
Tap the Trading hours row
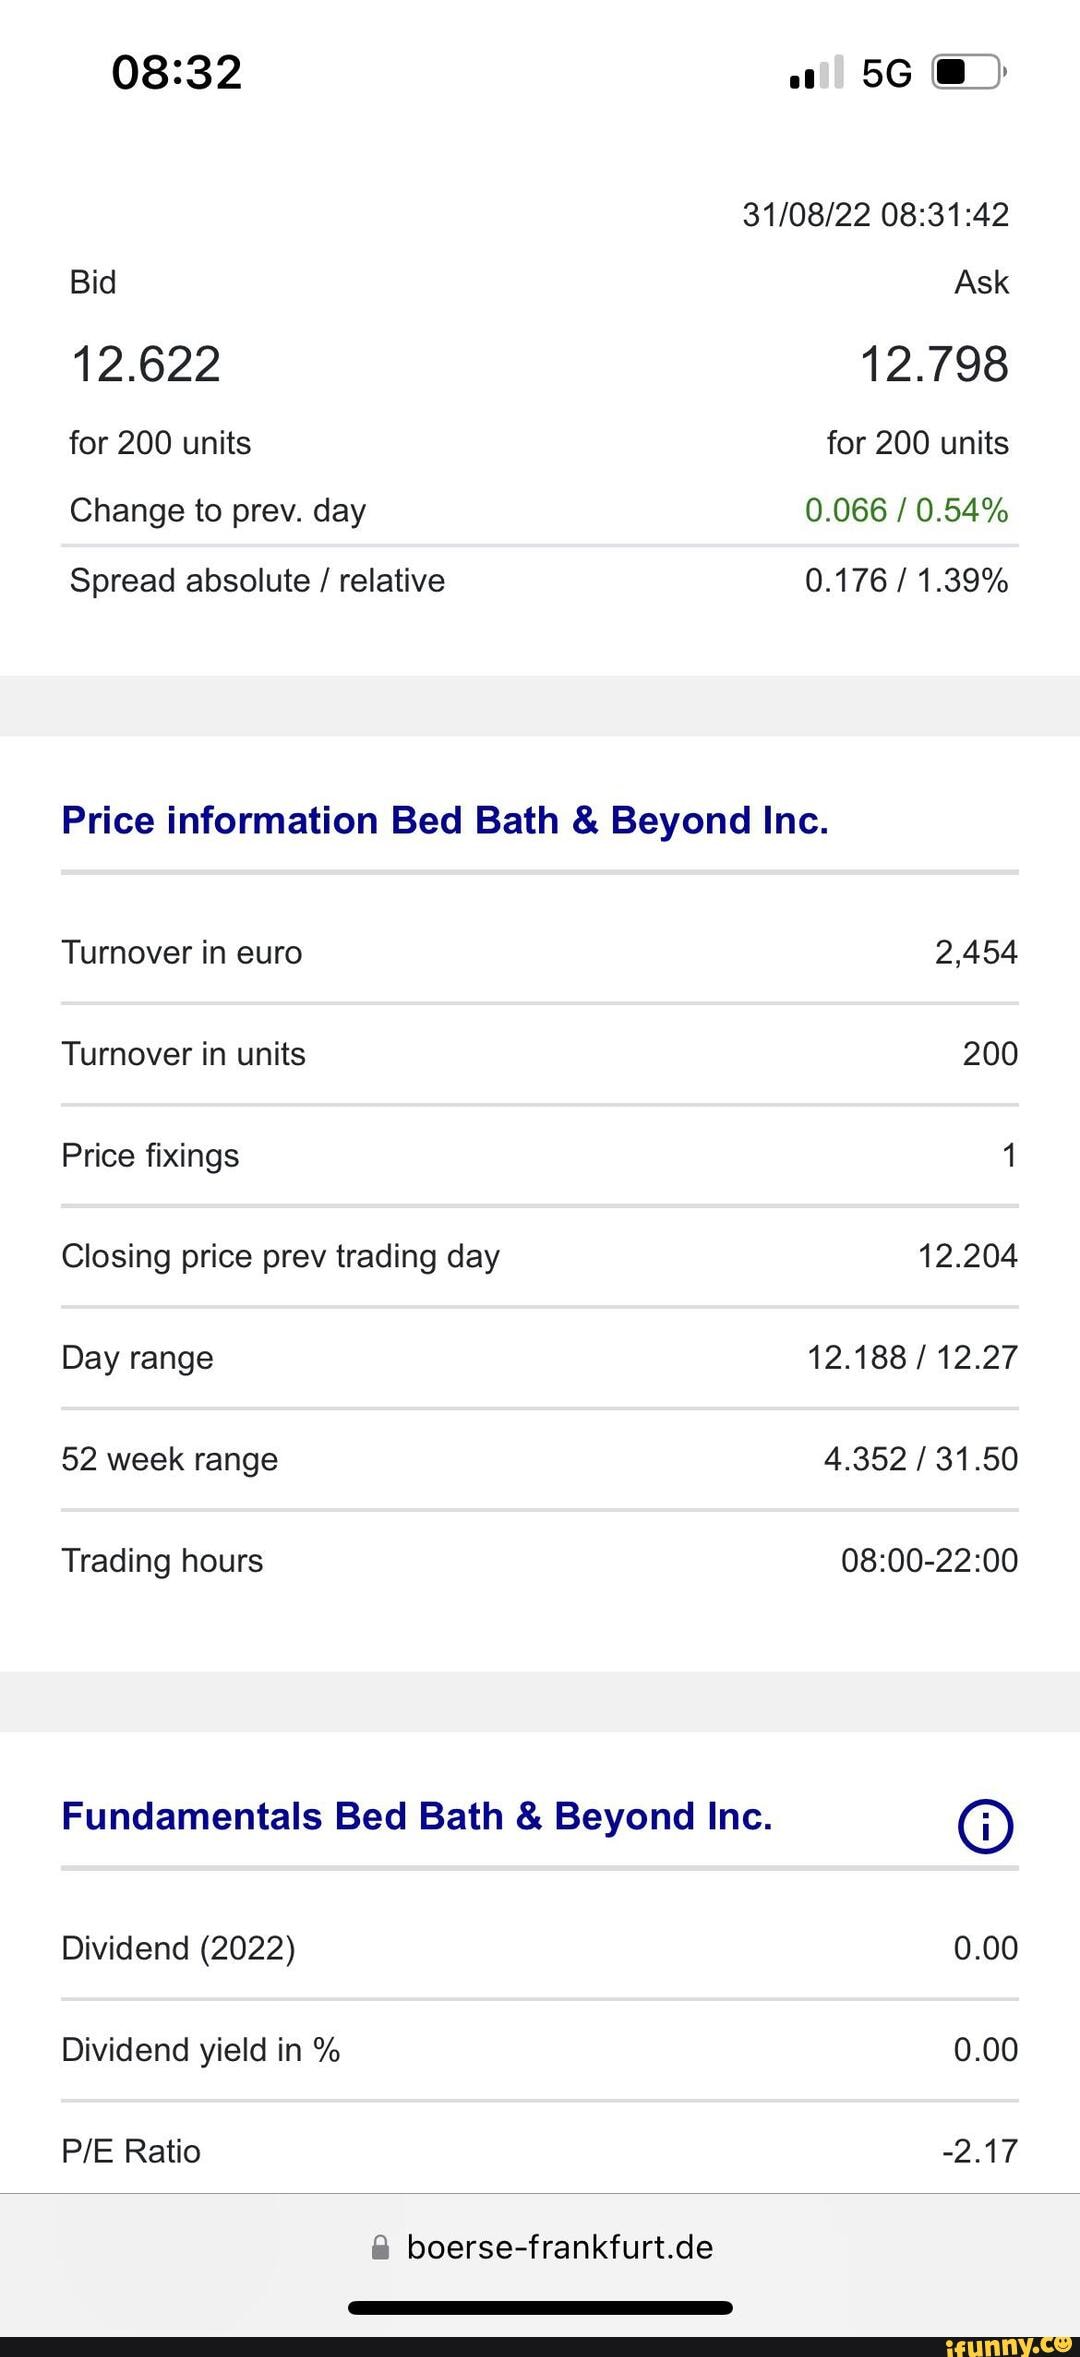pyautogui.click(x=540, y=1561)
